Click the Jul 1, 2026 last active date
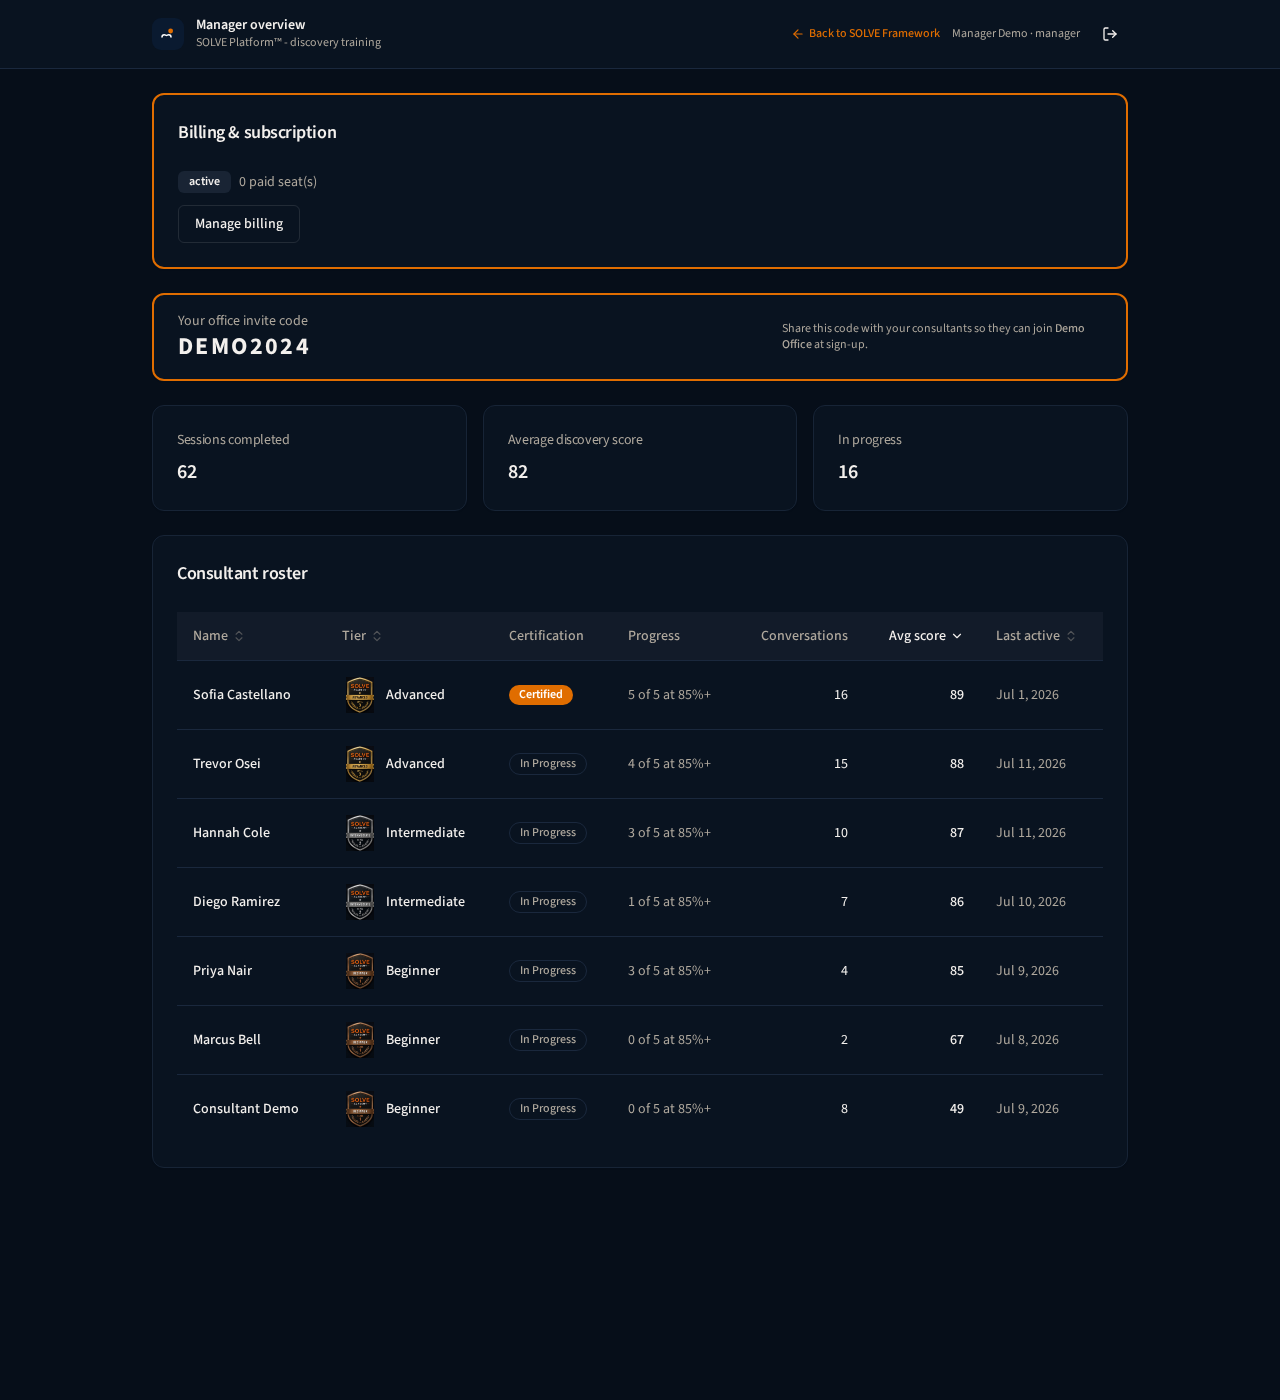Screen dimensions: 1280x1400 (x=1027, y=695)
